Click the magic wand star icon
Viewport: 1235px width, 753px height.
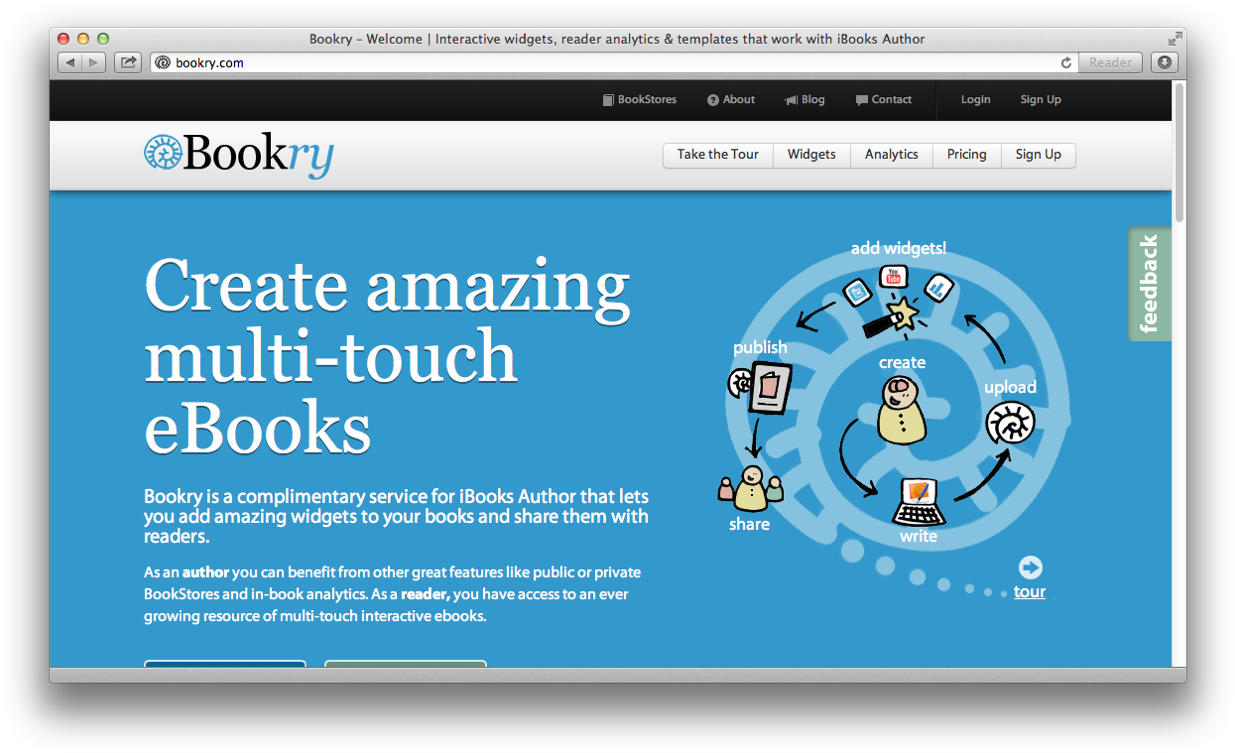coord(905,314)
